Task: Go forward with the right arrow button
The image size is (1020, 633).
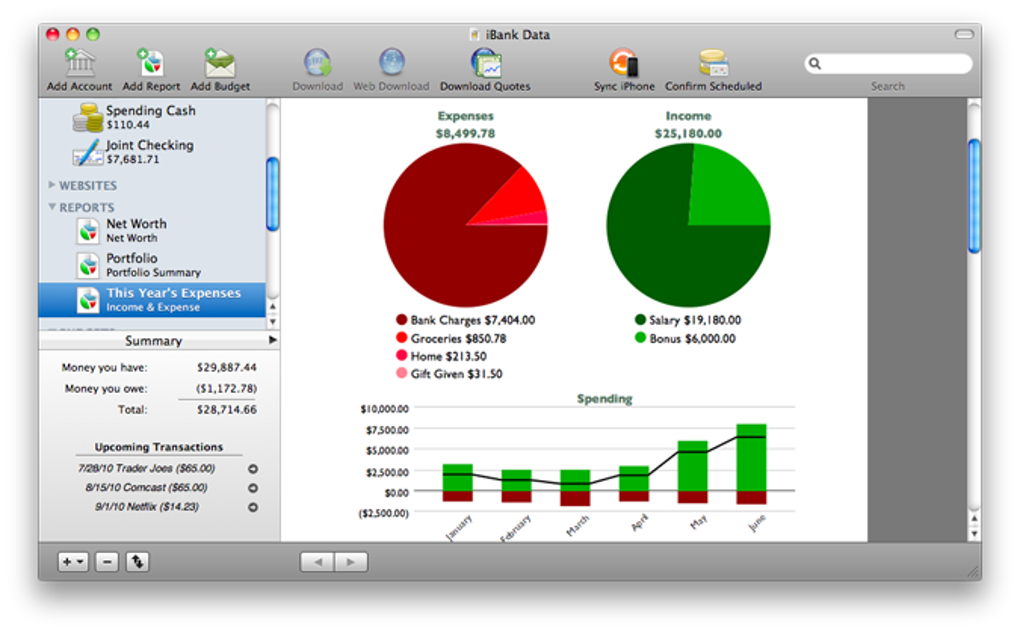Action: click(x=351, y=561)
